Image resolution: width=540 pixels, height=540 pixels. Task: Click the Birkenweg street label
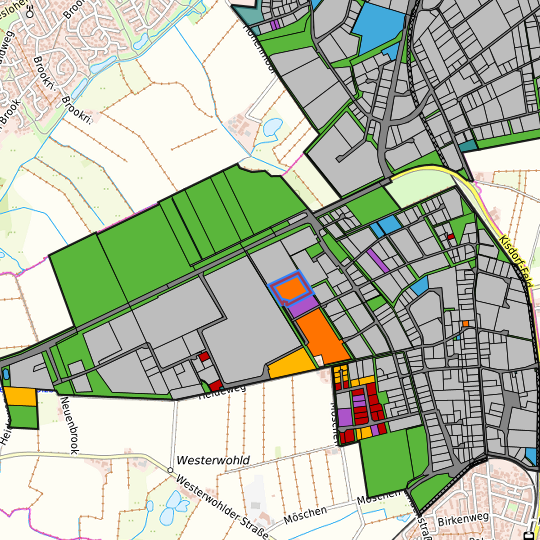click(x=463, y=519)
